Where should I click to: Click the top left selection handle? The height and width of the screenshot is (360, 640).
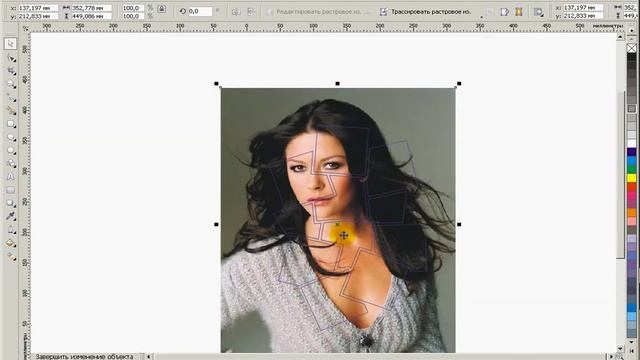tap(216, 84)
